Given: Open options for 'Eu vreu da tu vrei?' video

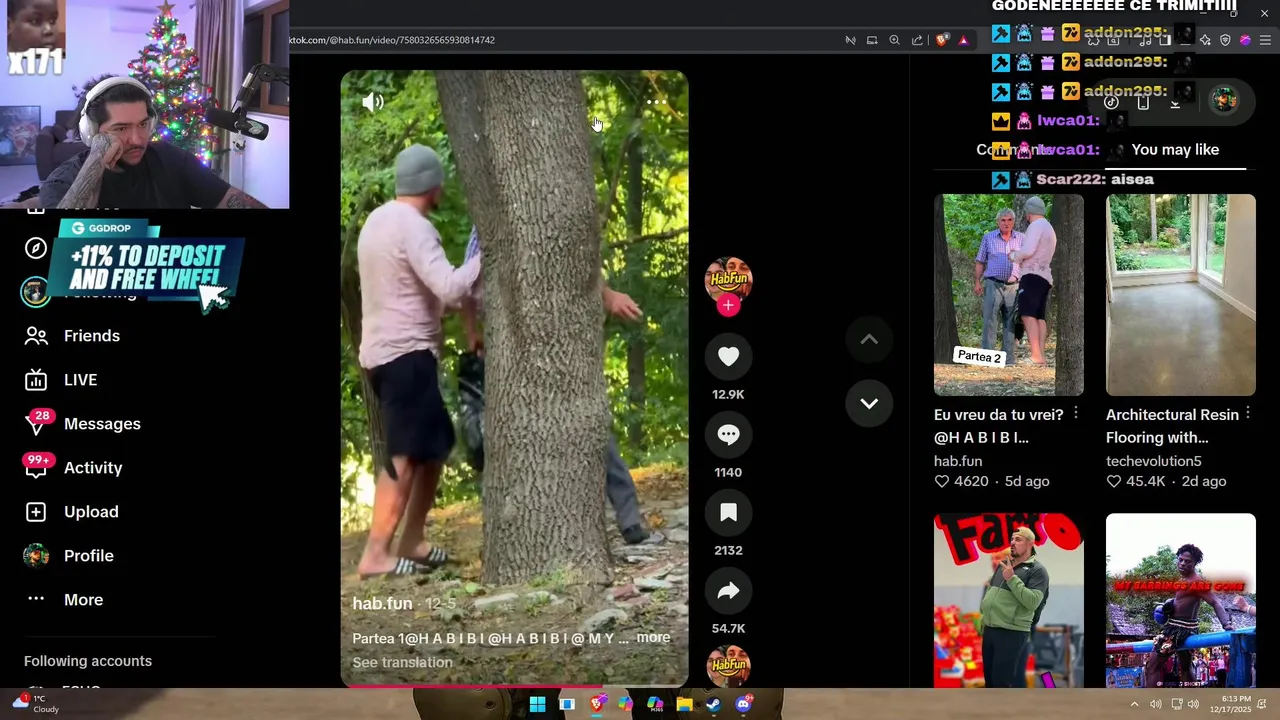Looking at the screenshot, I should (x=1076, y=413).
